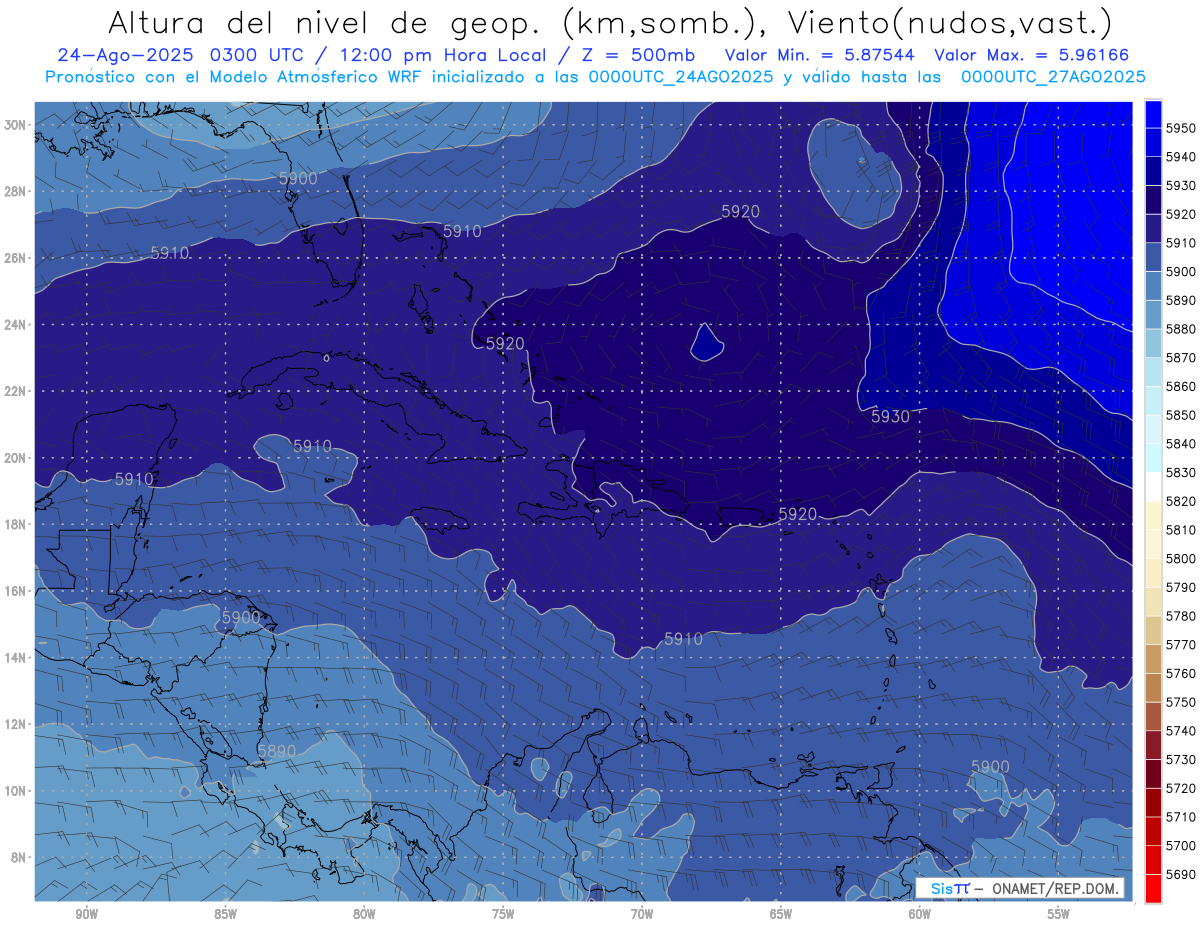
Task: Click the 5900 contour label over northern Florida
Action: coord(298,178)
